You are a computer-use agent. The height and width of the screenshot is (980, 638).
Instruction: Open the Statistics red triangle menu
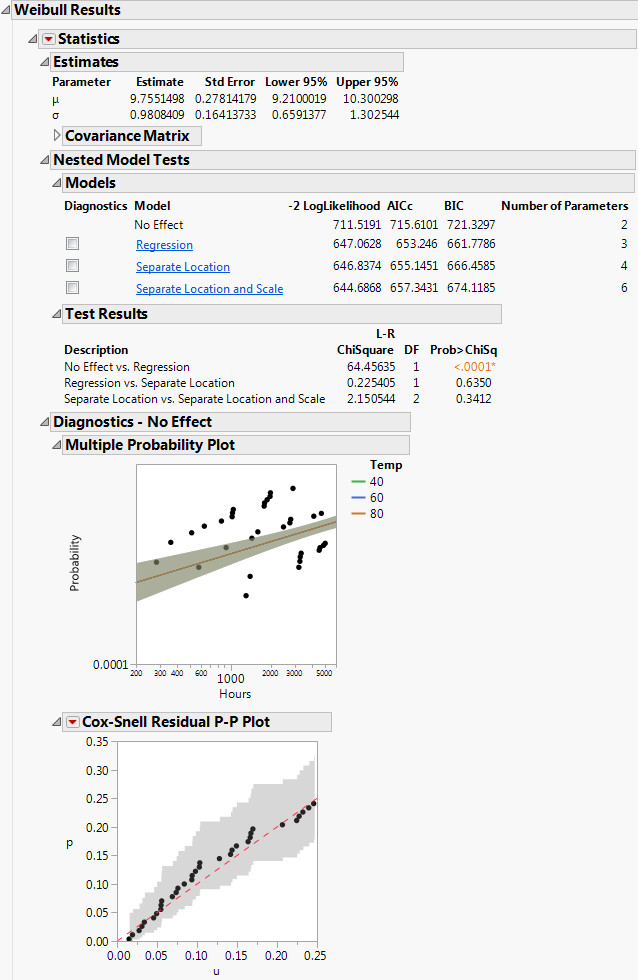(48, 39)
